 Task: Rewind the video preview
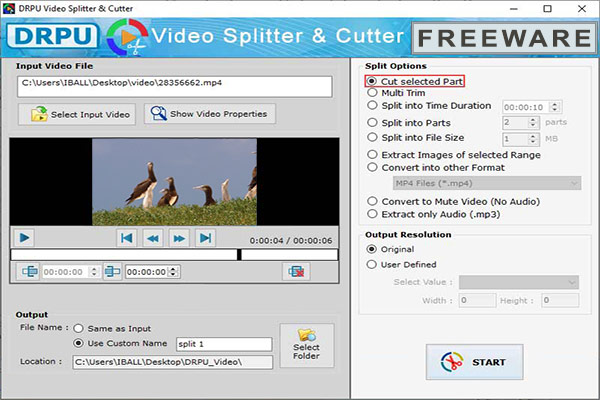click(153, 238)
